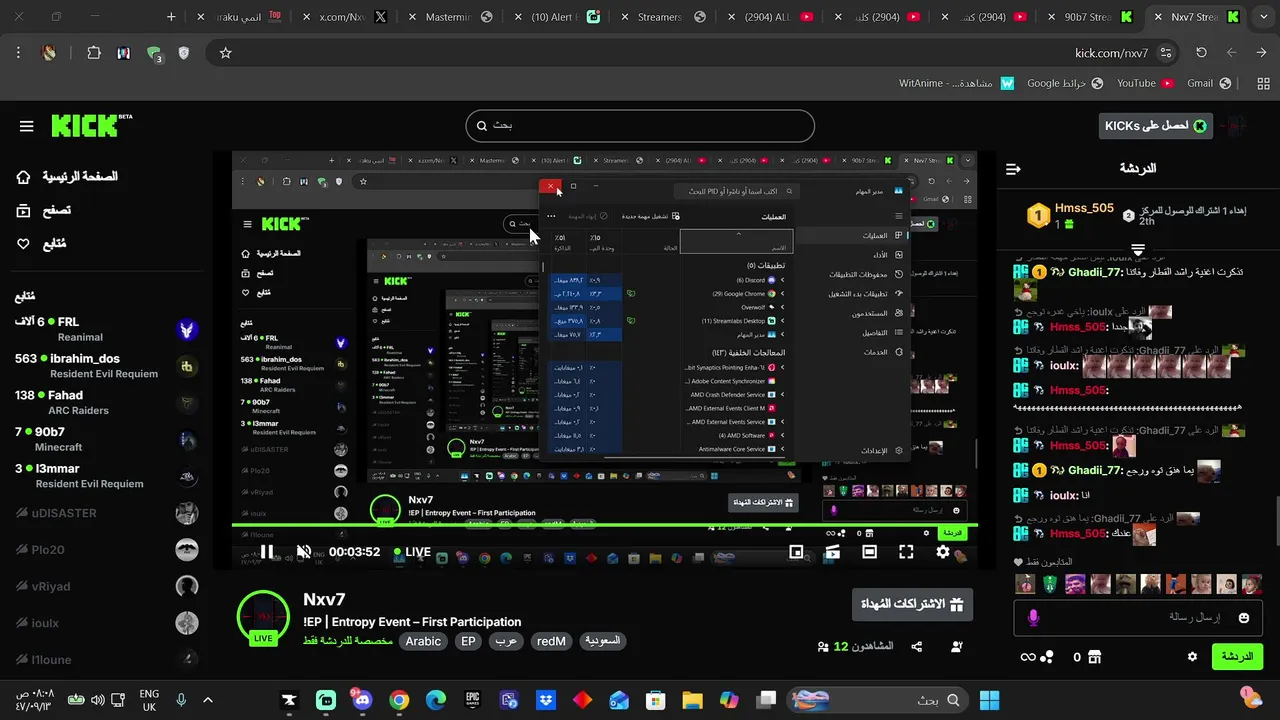Bookmark this page star icon

[x=226, y=53]
